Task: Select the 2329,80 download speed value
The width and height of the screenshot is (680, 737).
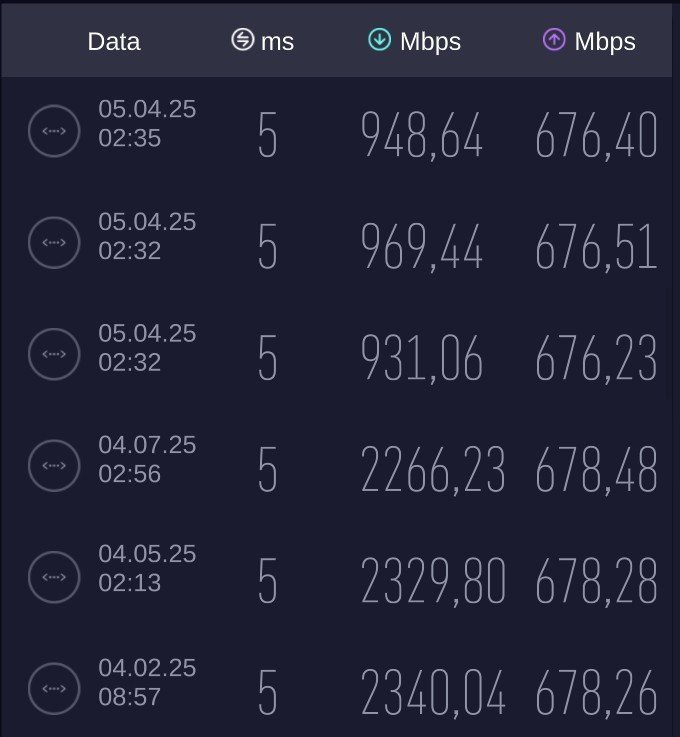Action: click(x=432, y=581)
